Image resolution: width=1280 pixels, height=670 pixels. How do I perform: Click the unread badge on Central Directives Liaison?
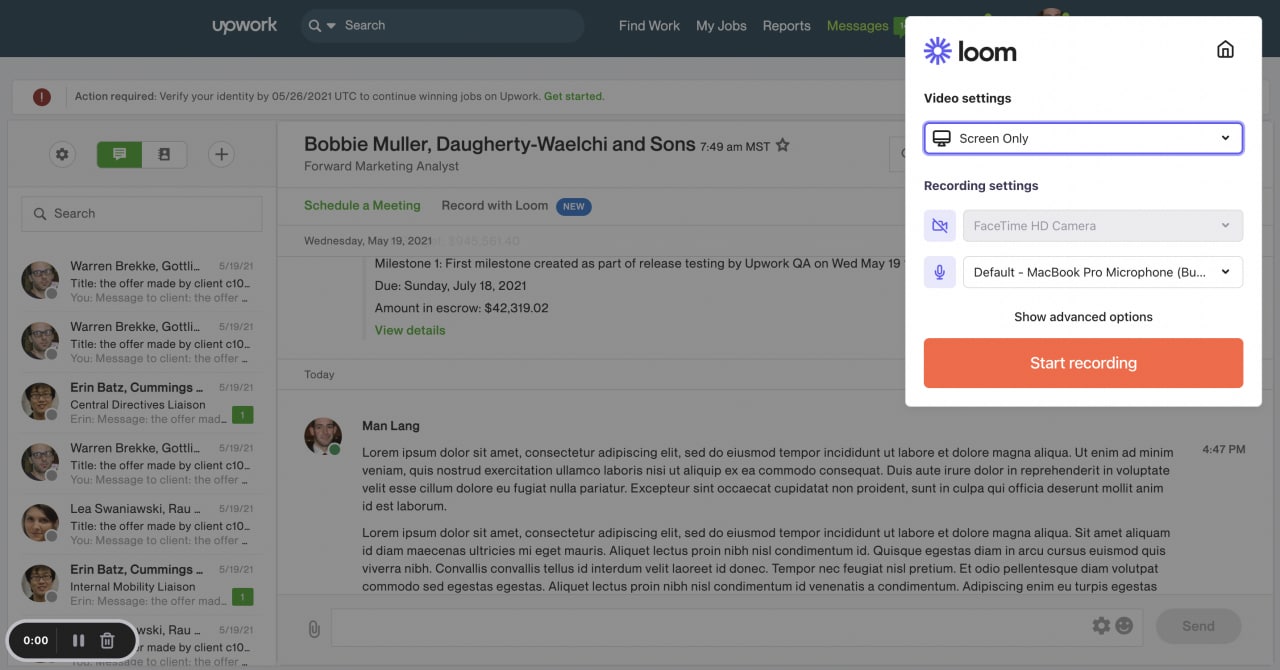(242, 415)
